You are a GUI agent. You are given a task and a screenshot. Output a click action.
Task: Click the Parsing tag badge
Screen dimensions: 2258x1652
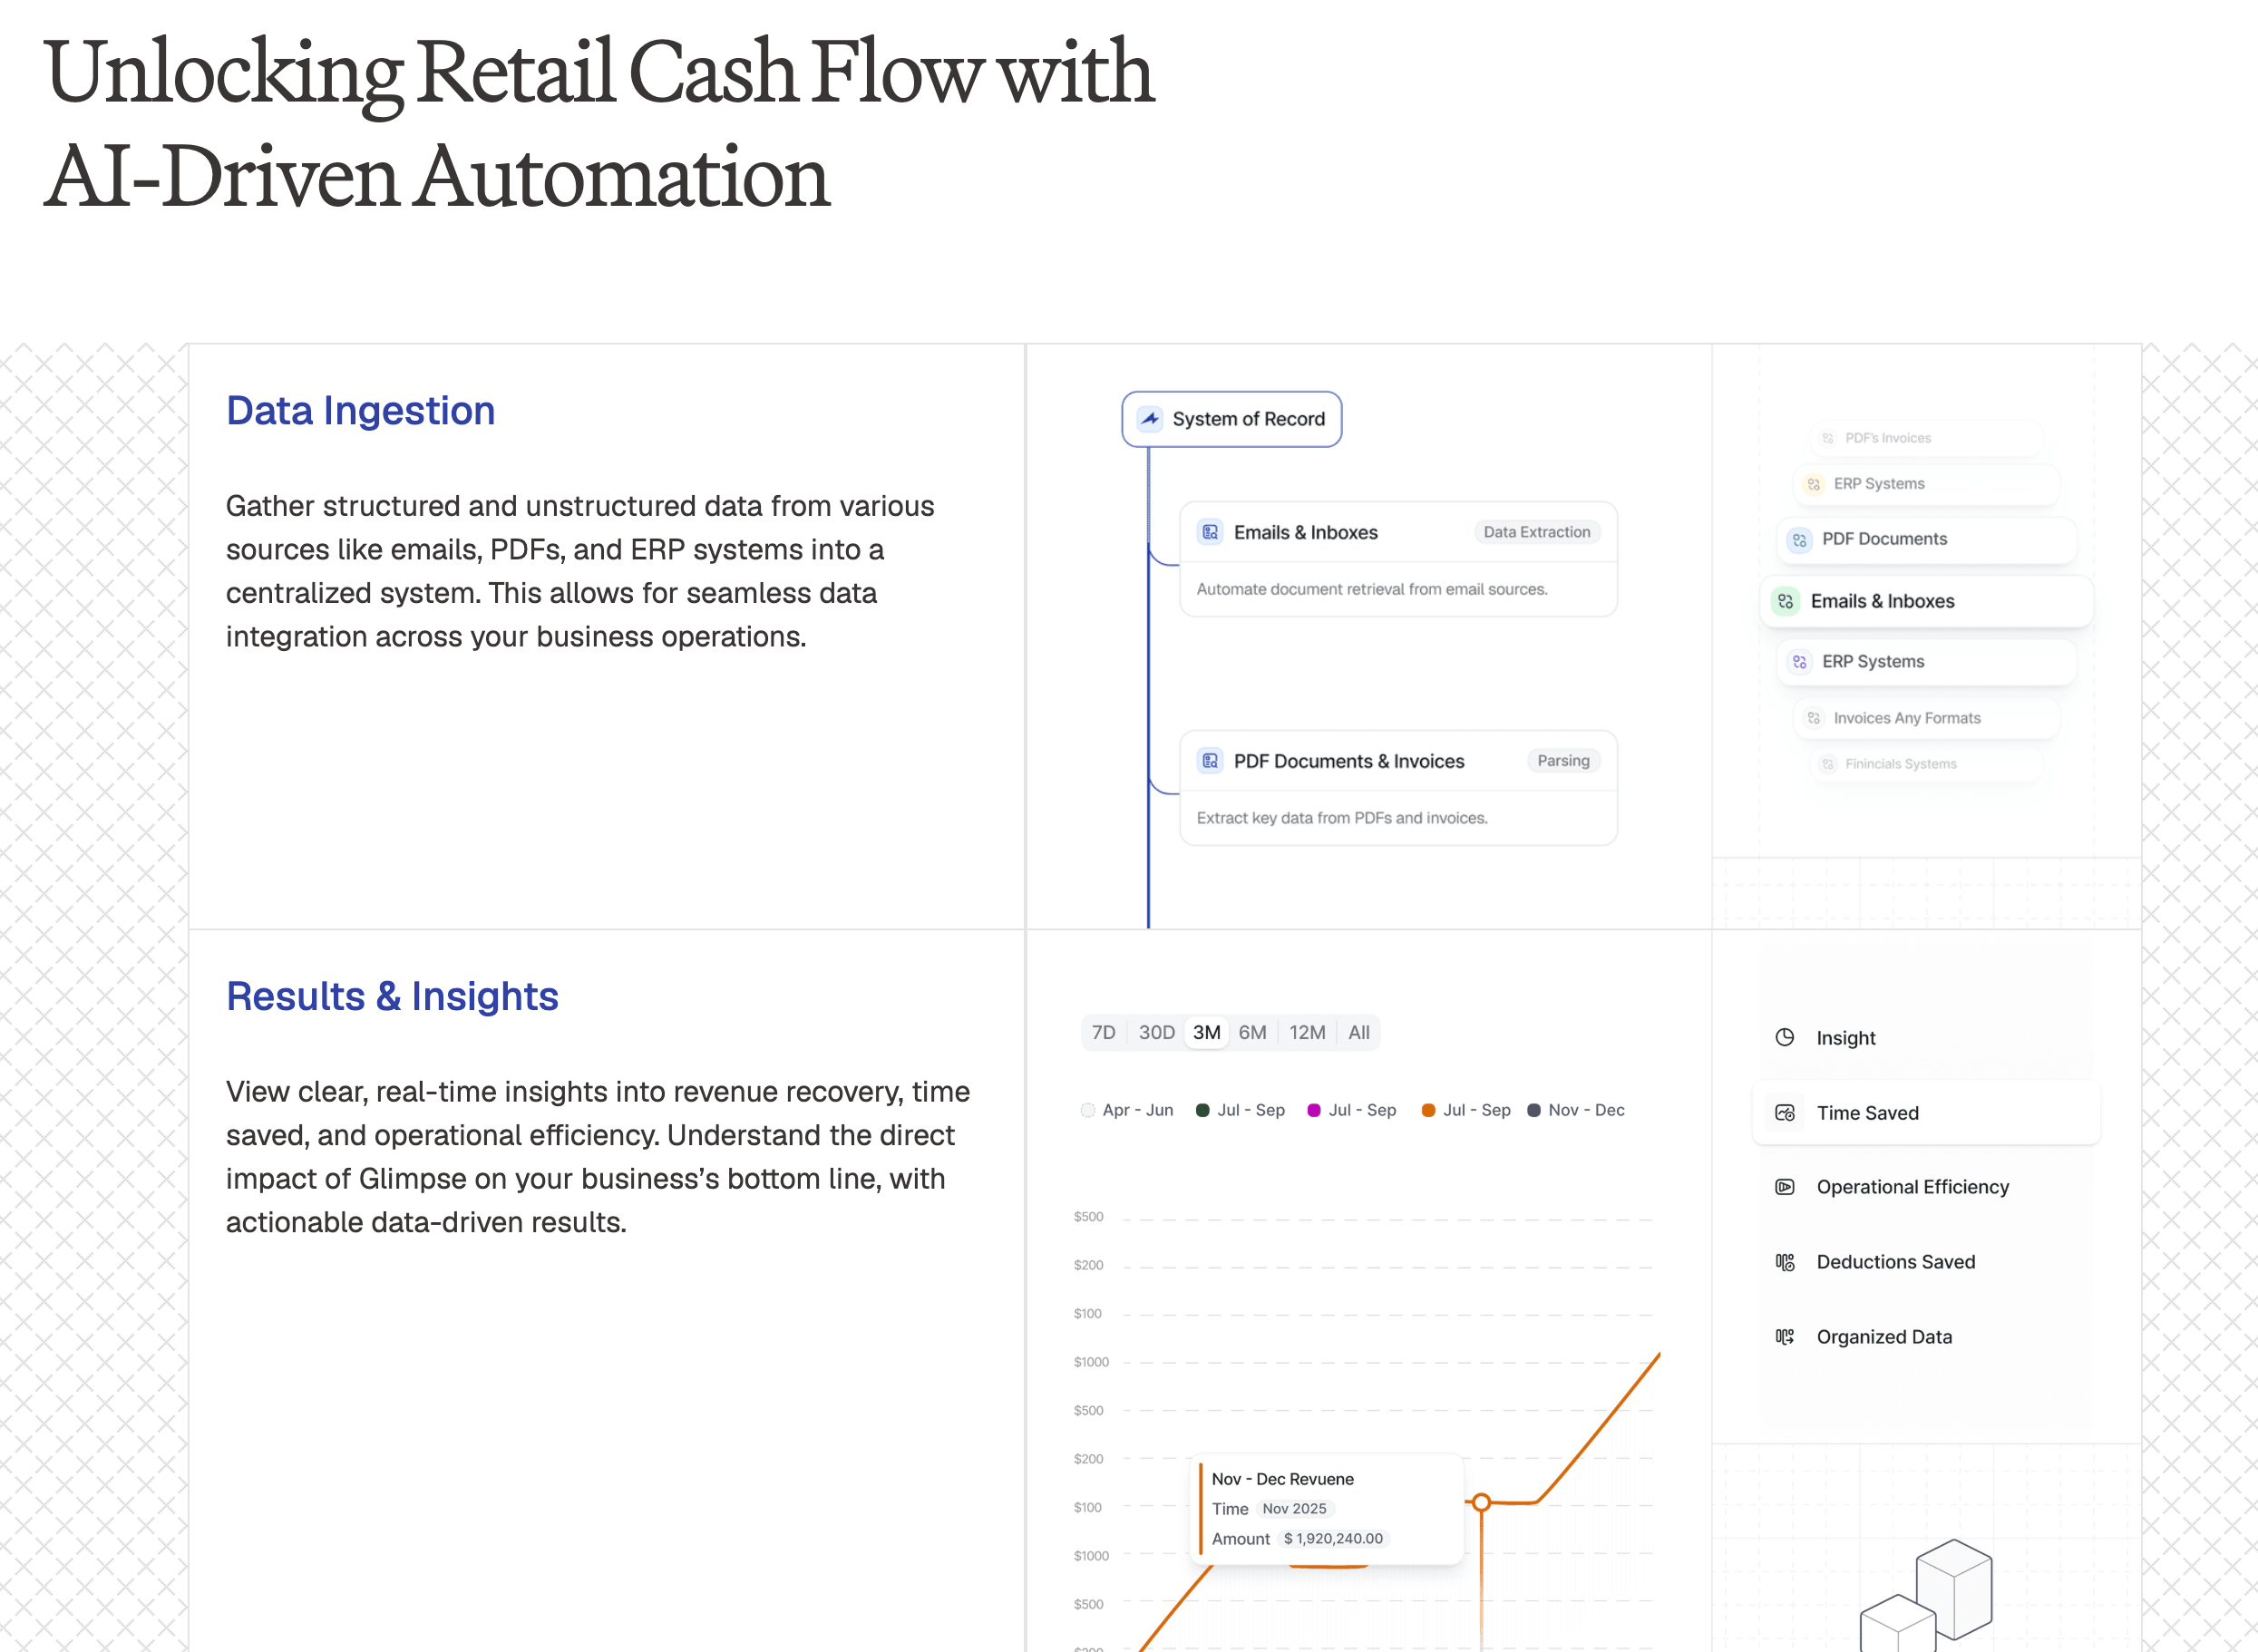point(1563,761)
